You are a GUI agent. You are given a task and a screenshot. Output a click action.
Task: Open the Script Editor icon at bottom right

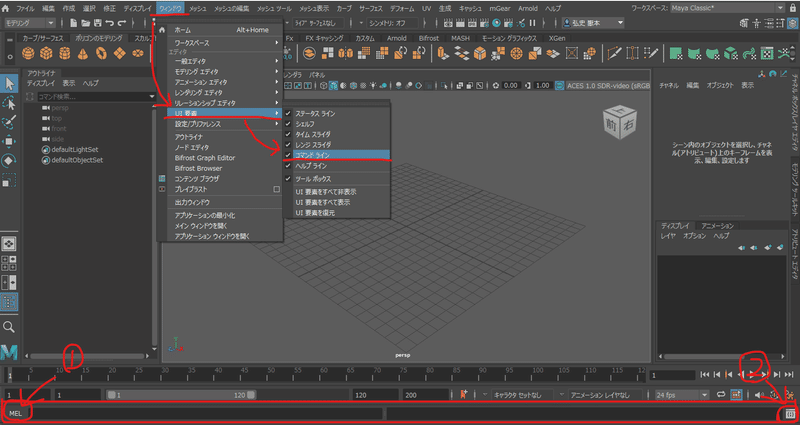790,413
